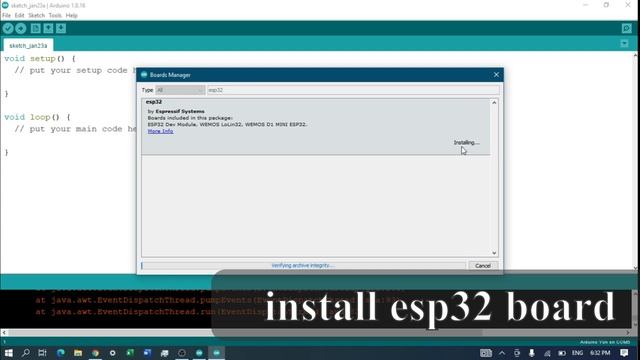Click the Verifying archive integrity progress bar
Screen dimensions: 640x360
coord(303,265)
